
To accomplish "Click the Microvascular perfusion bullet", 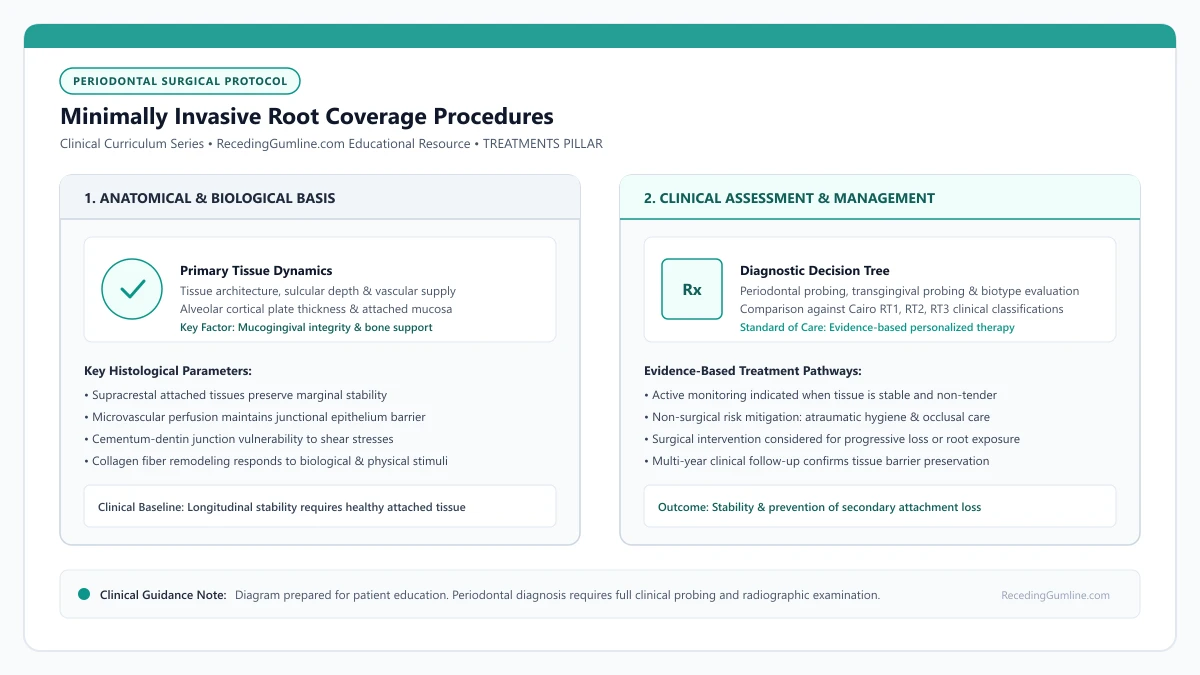I will click(x=255, y=417).
